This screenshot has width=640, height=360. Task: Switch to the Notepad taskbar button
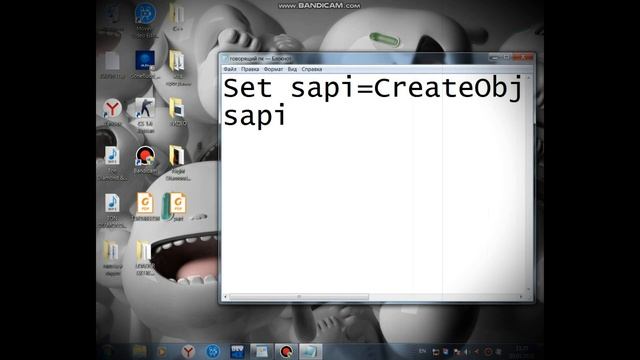tap(311, 351)
